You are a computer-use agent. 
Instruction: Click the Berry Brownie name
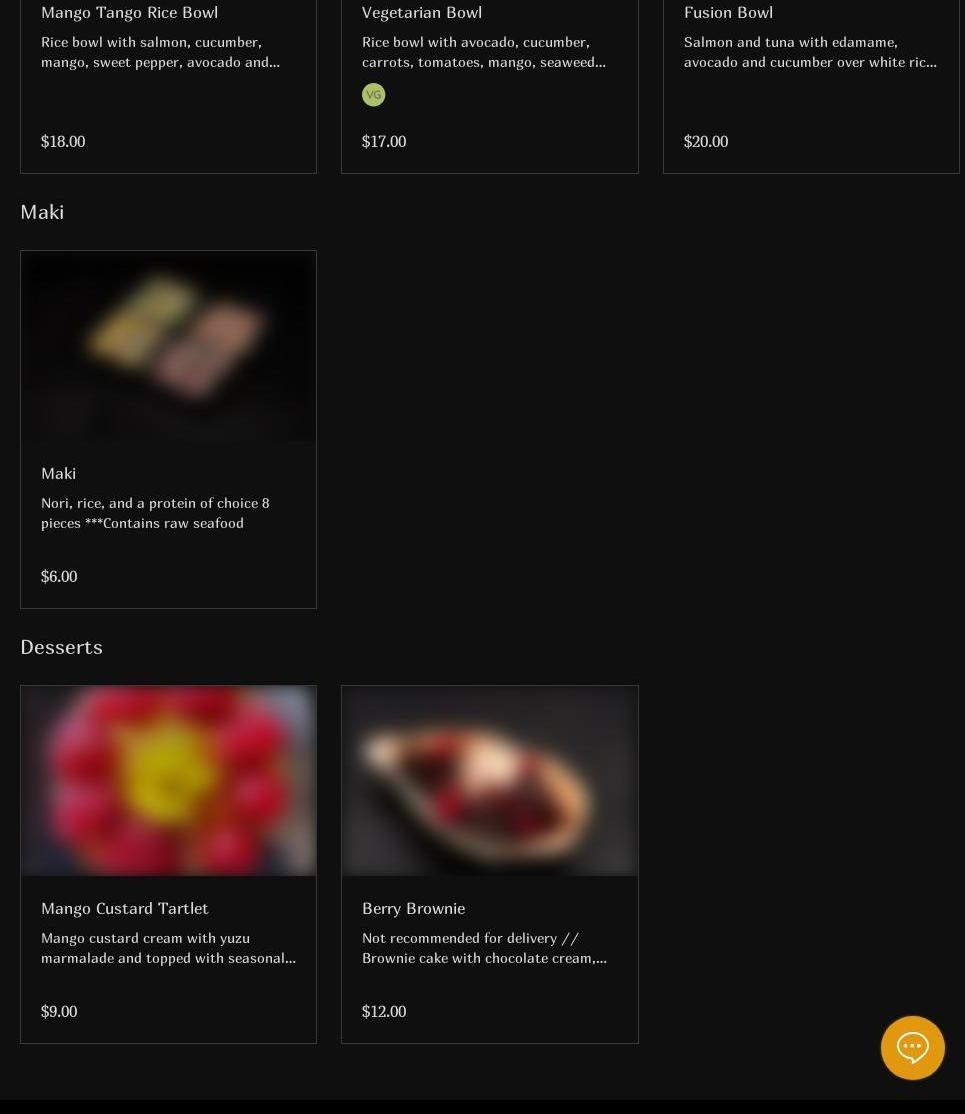pyautogui.click(x=414, y=908)
